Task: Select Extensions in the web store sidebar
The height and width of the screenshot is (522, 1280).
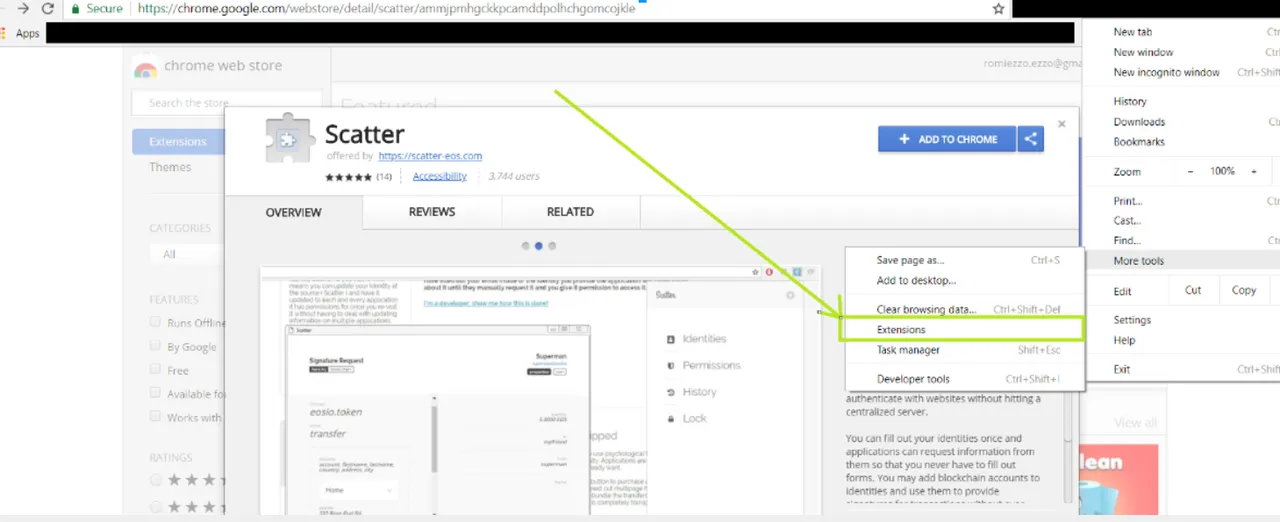Action: (x=178, y=142)
